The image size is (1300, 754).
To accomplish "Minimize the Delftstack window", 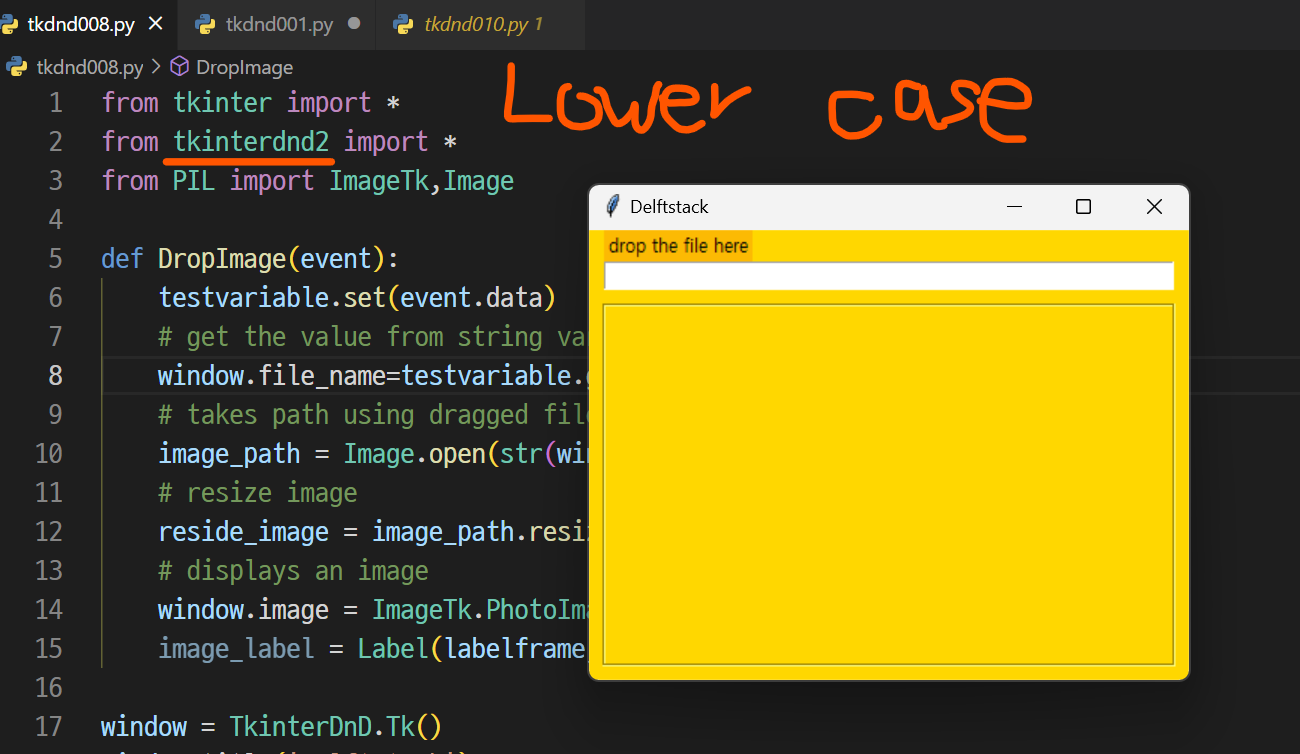I will (x=1015, y=207).
